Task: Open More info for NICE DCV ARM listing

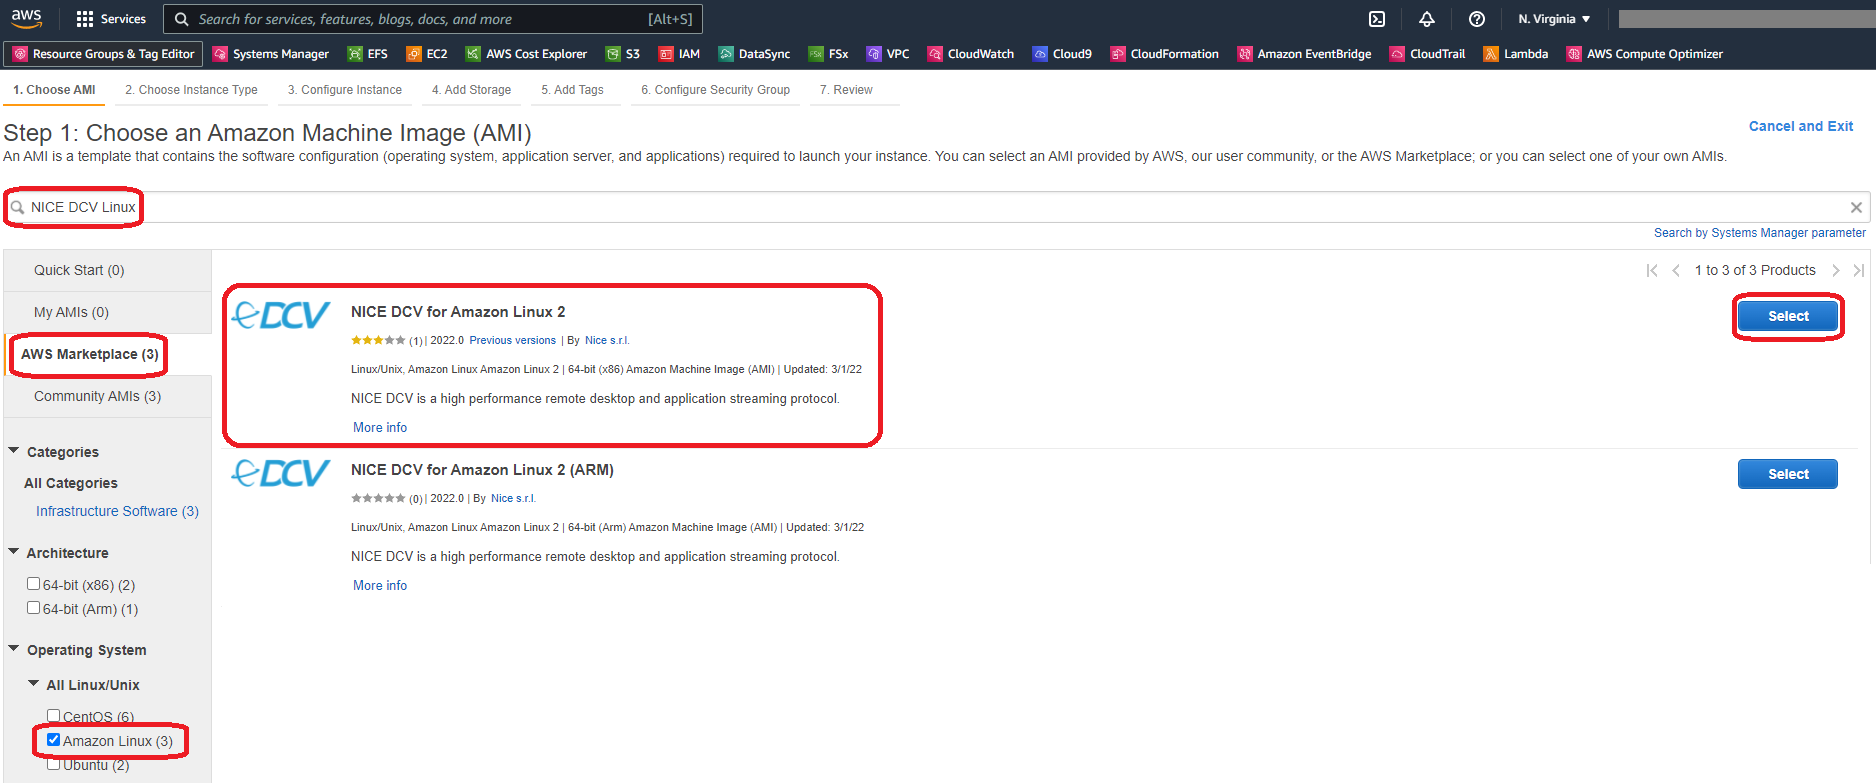Action: click(380, 585)
